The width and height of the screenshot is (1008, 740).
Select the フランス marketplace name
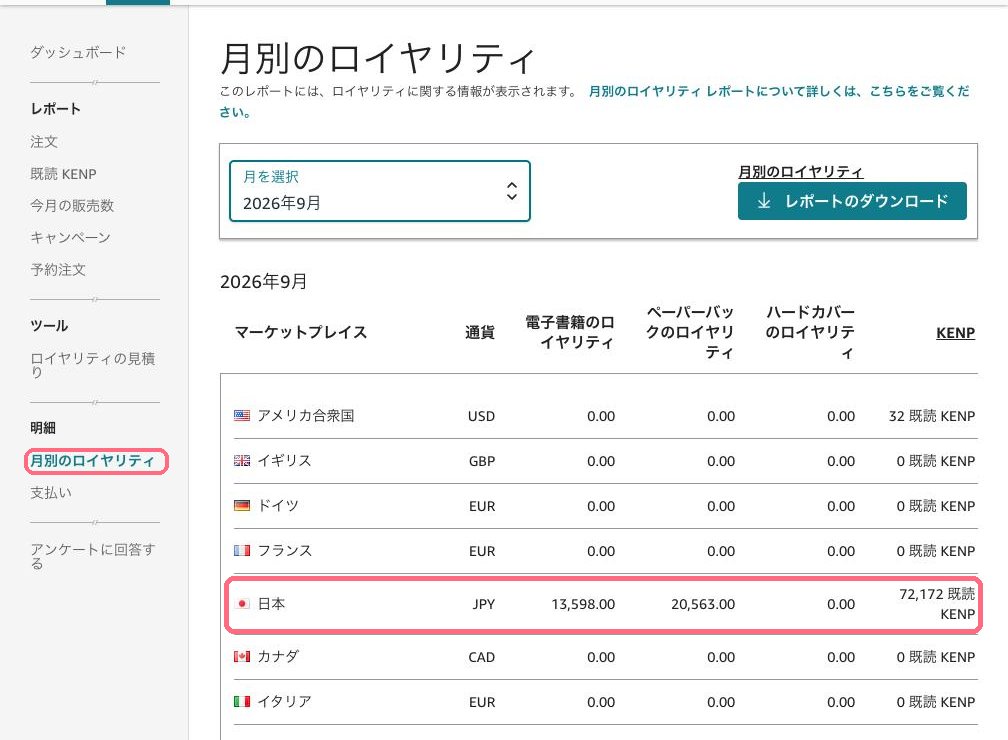[x=285, y=551]
